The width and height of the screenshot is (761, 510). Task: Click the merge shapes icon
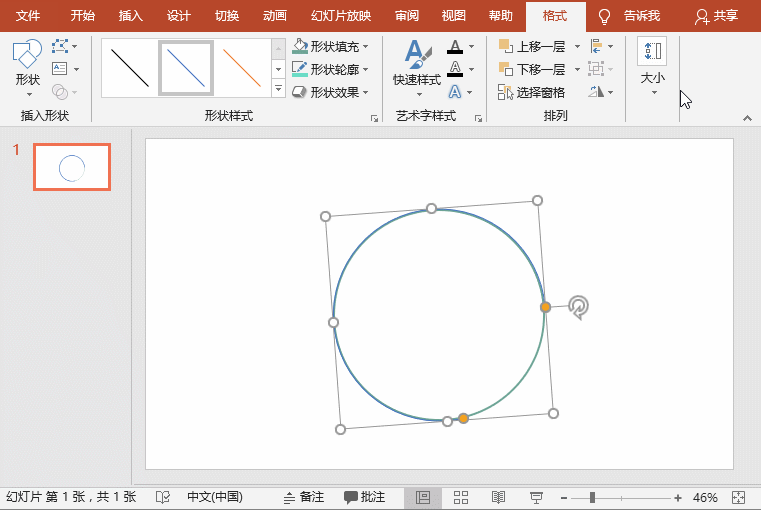pos(60,92)
